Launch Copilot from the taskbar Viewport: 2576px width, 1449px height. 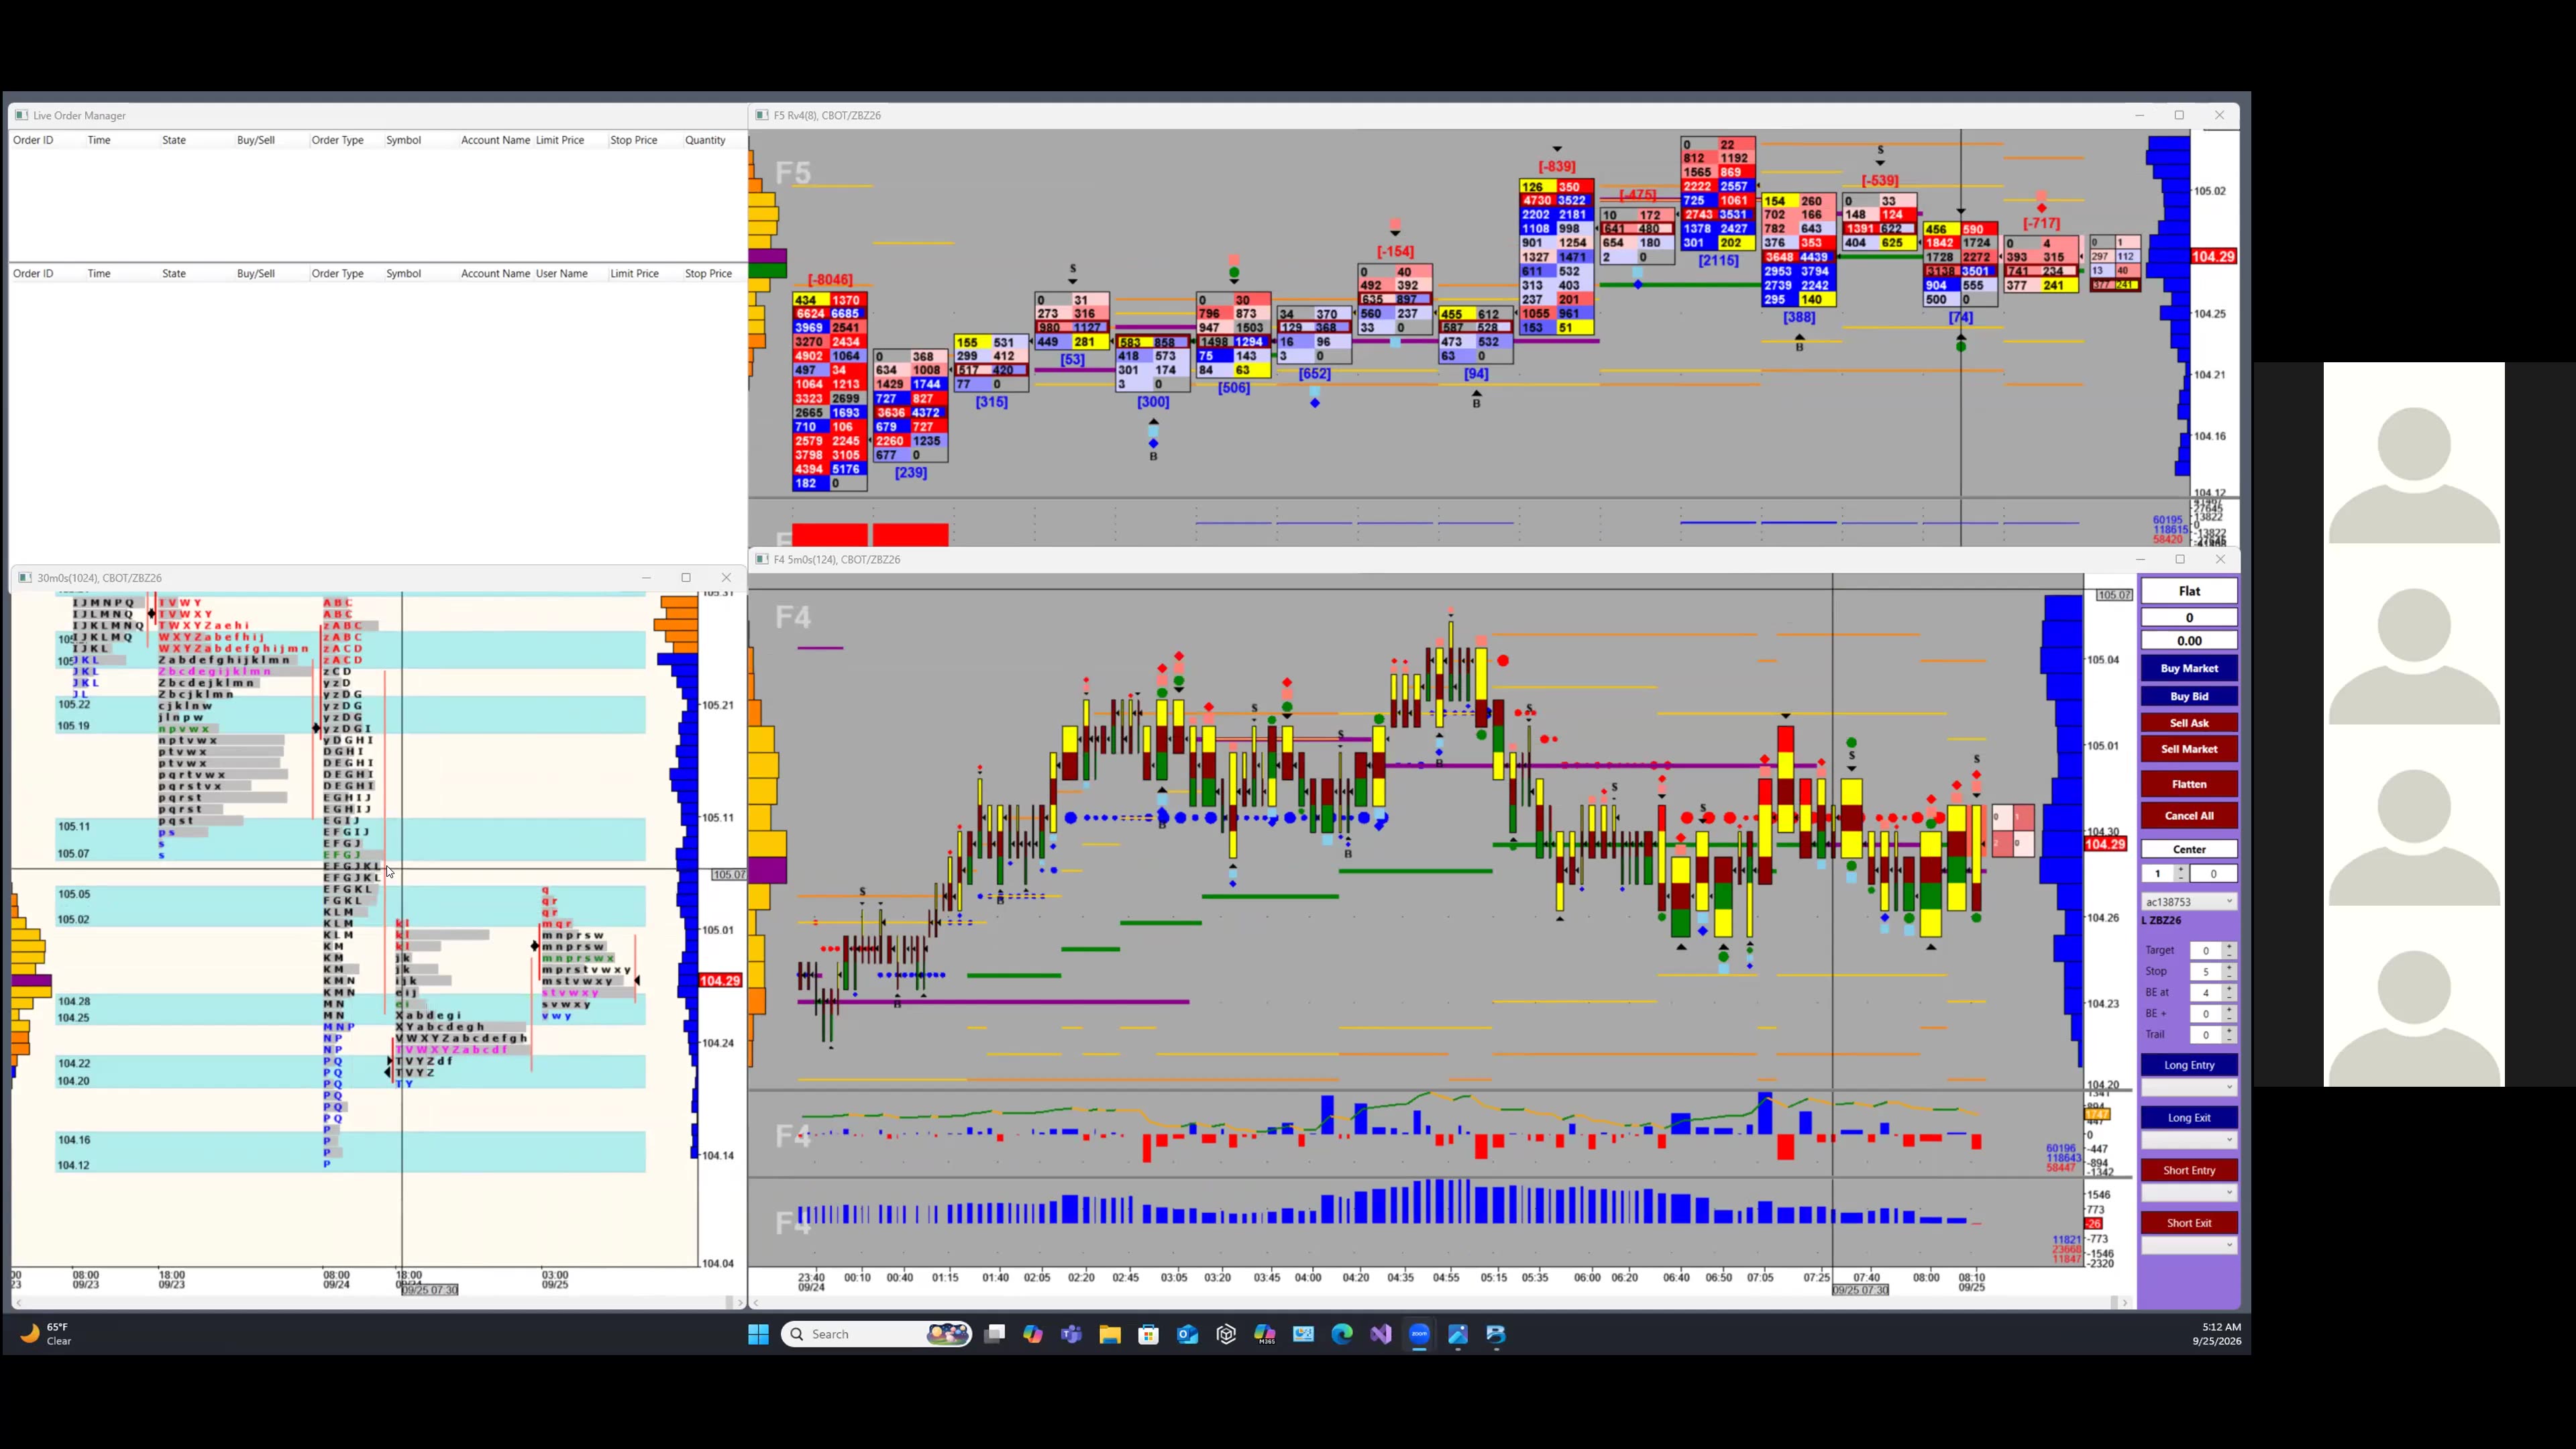click(x=1033, y=1334)
